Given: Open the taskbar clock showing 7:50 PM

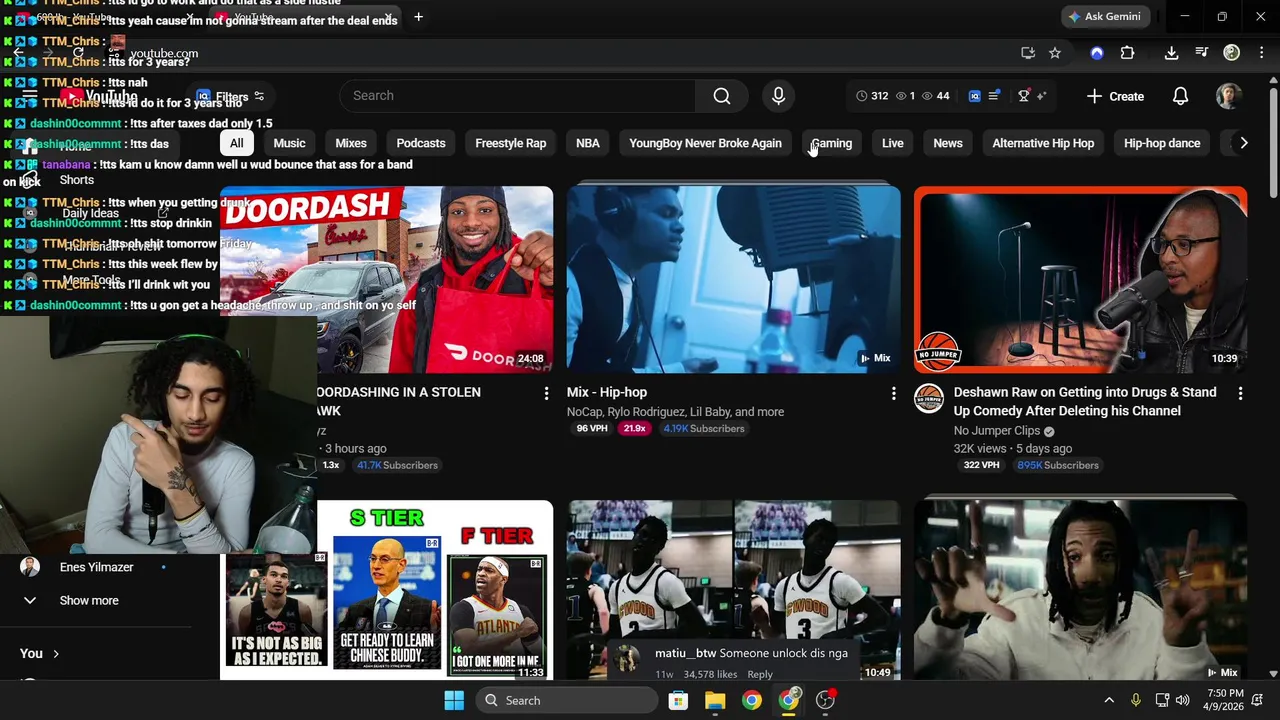Looking at the screenshot, I should [x=1225, y=700].
